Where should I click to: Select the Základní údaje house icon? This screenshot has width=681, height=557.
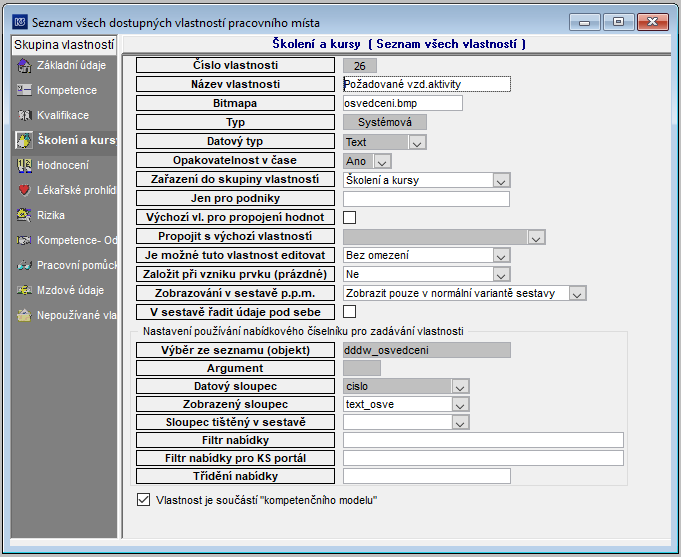24,66
